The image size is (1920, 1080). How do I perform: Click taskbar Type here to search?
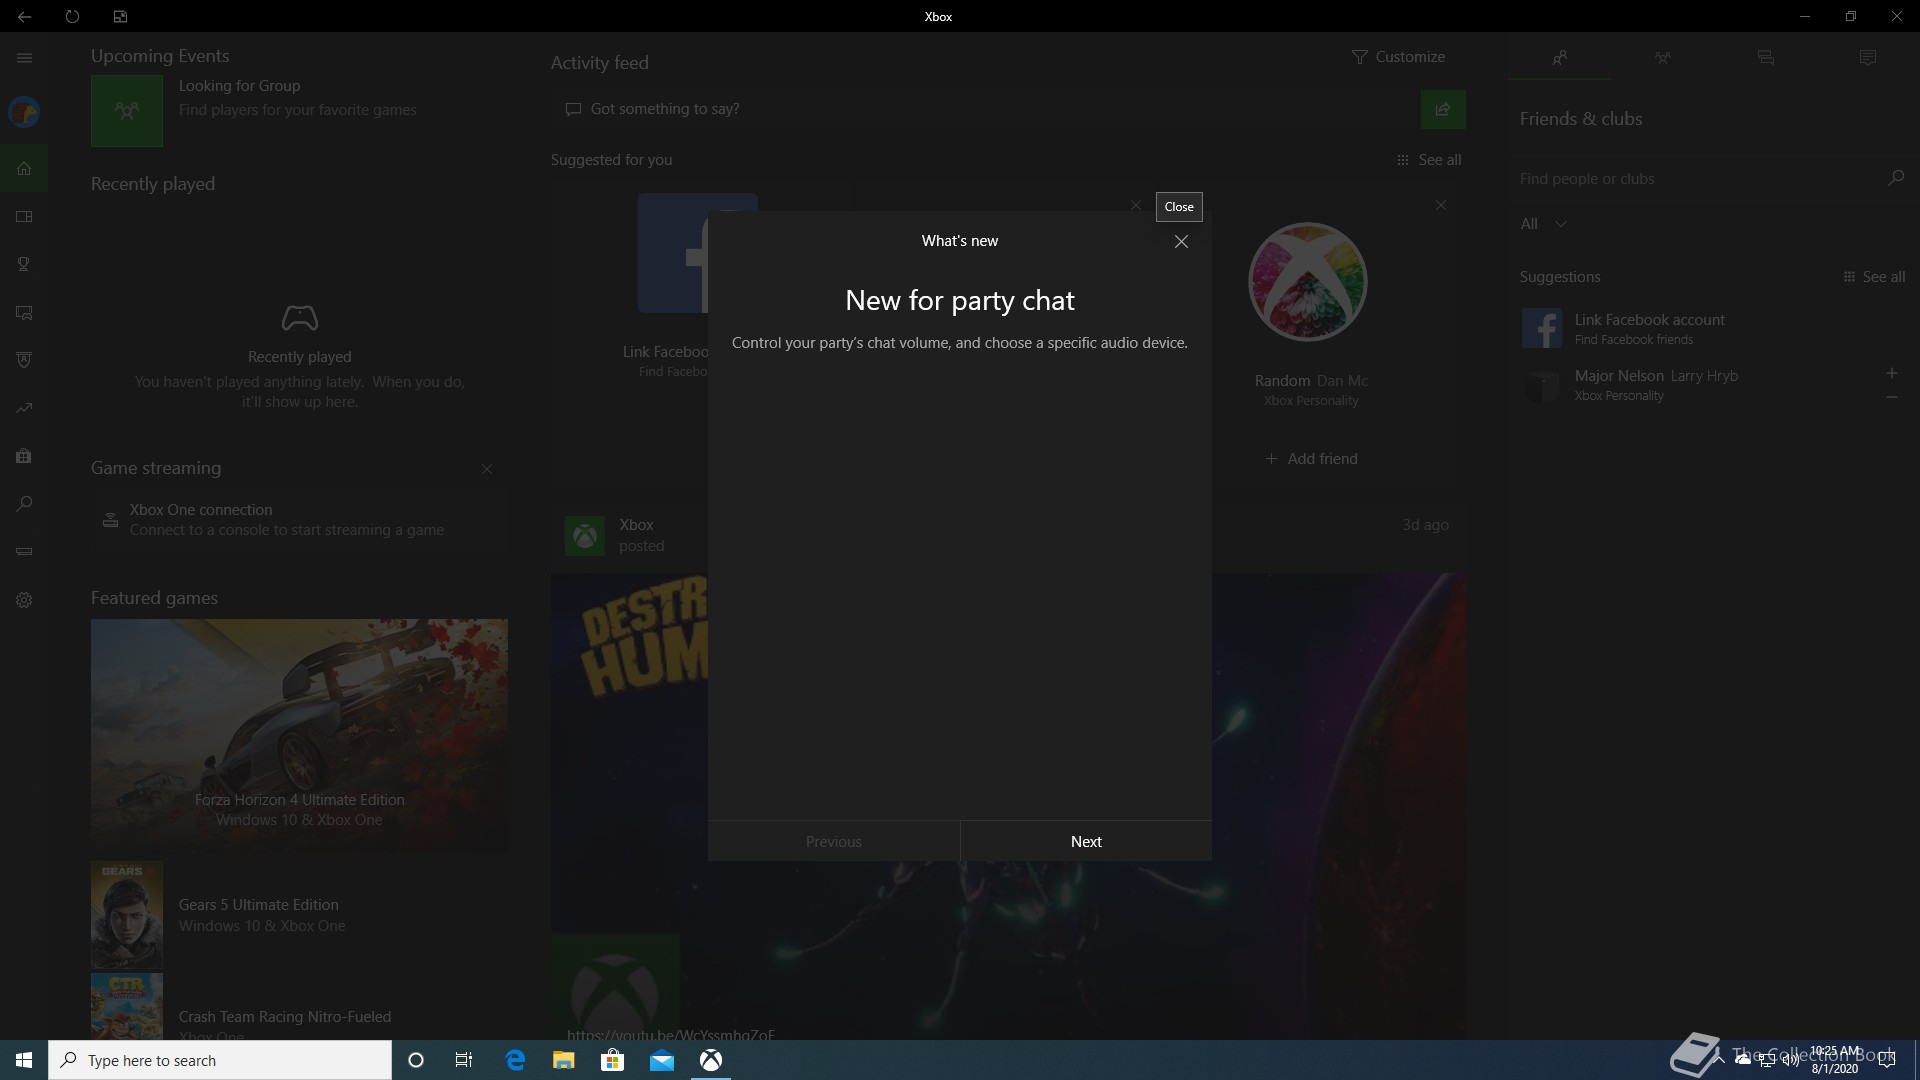coord(220,1060)
